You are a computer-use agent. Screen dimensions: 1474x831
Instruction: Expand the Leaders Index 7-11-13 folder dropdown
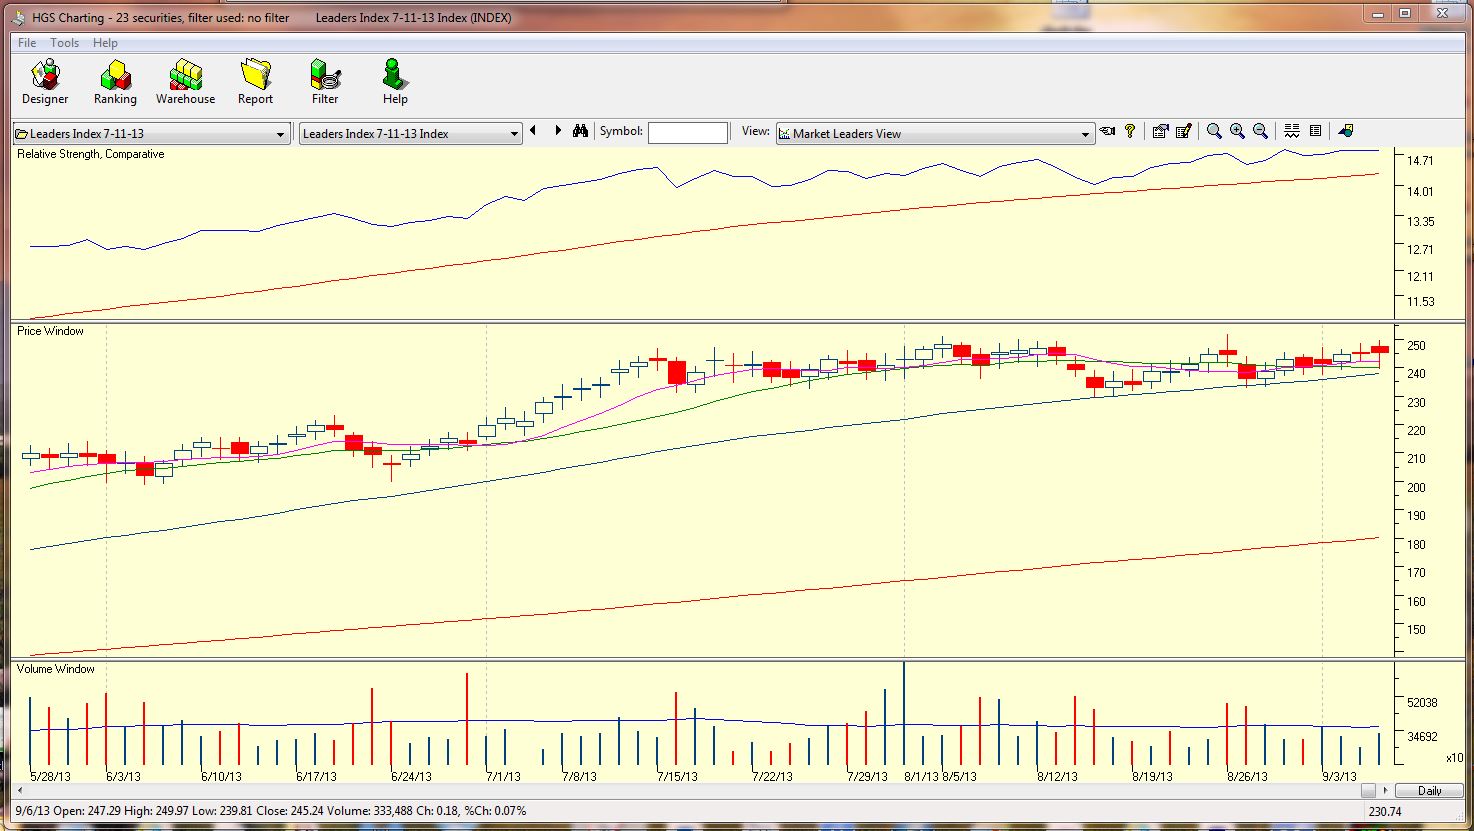click(x=280, y=134)
